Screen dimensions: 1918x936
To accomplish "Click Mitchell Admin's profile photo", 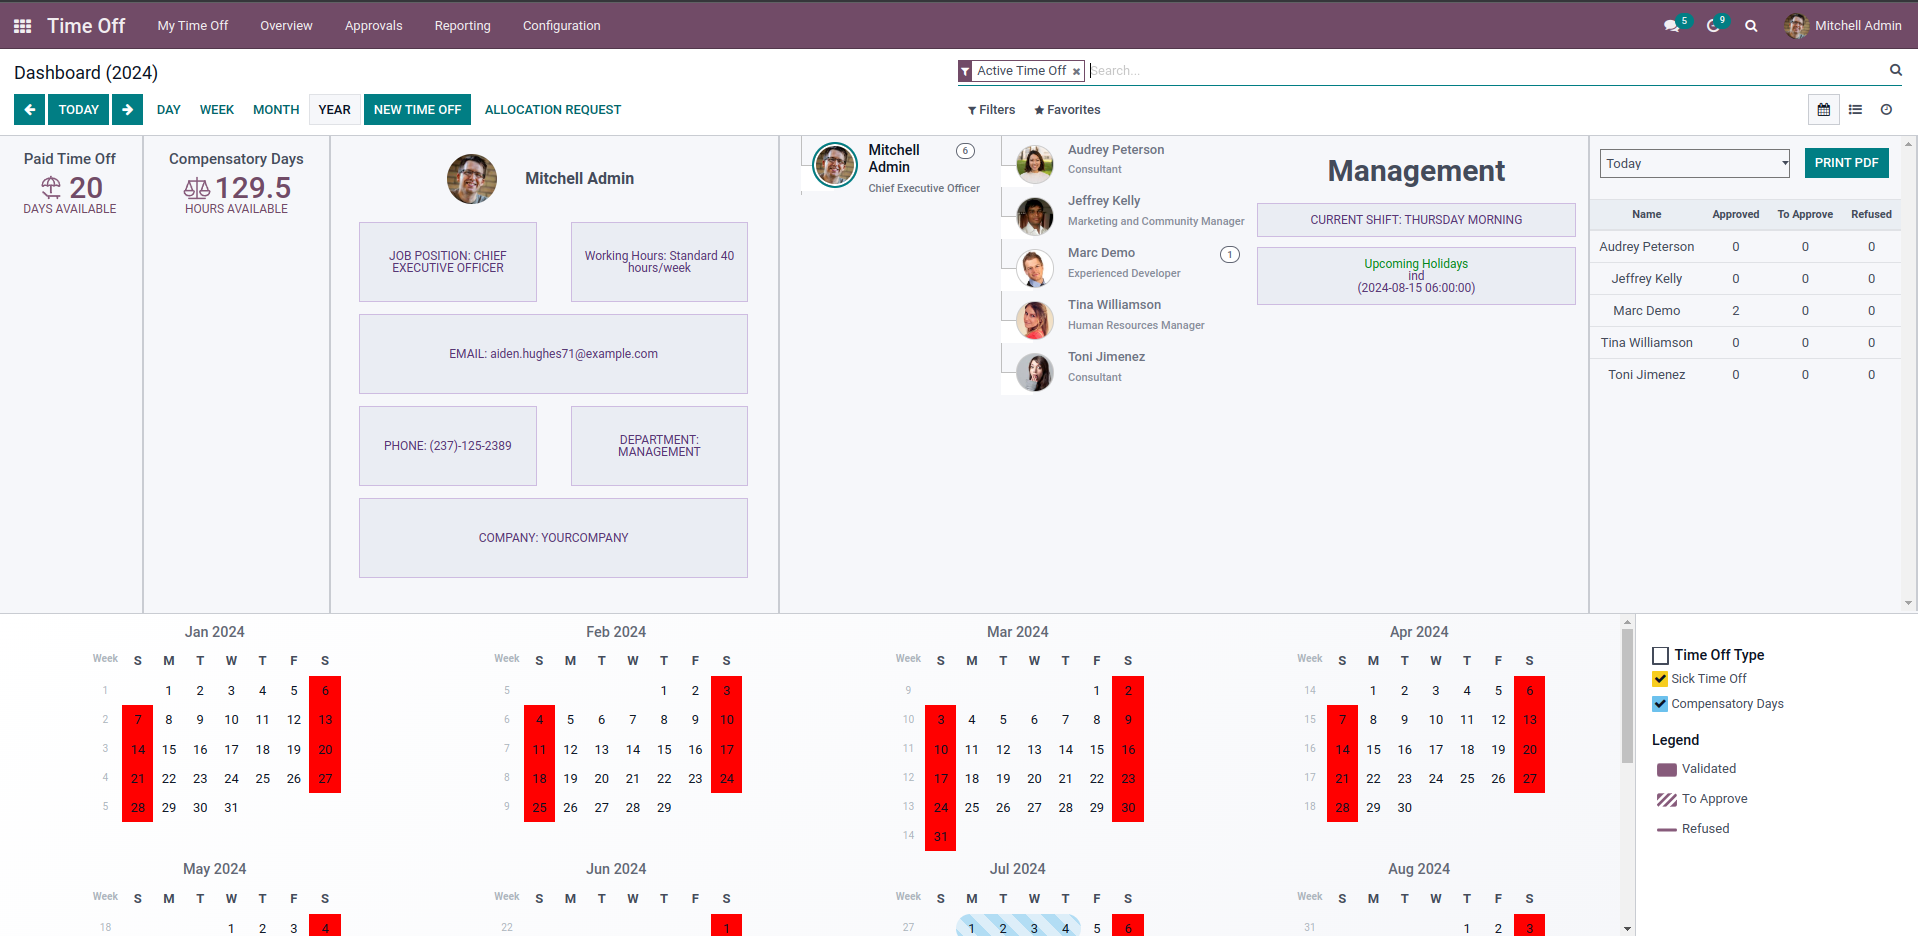I will click(x=472, y=179).
